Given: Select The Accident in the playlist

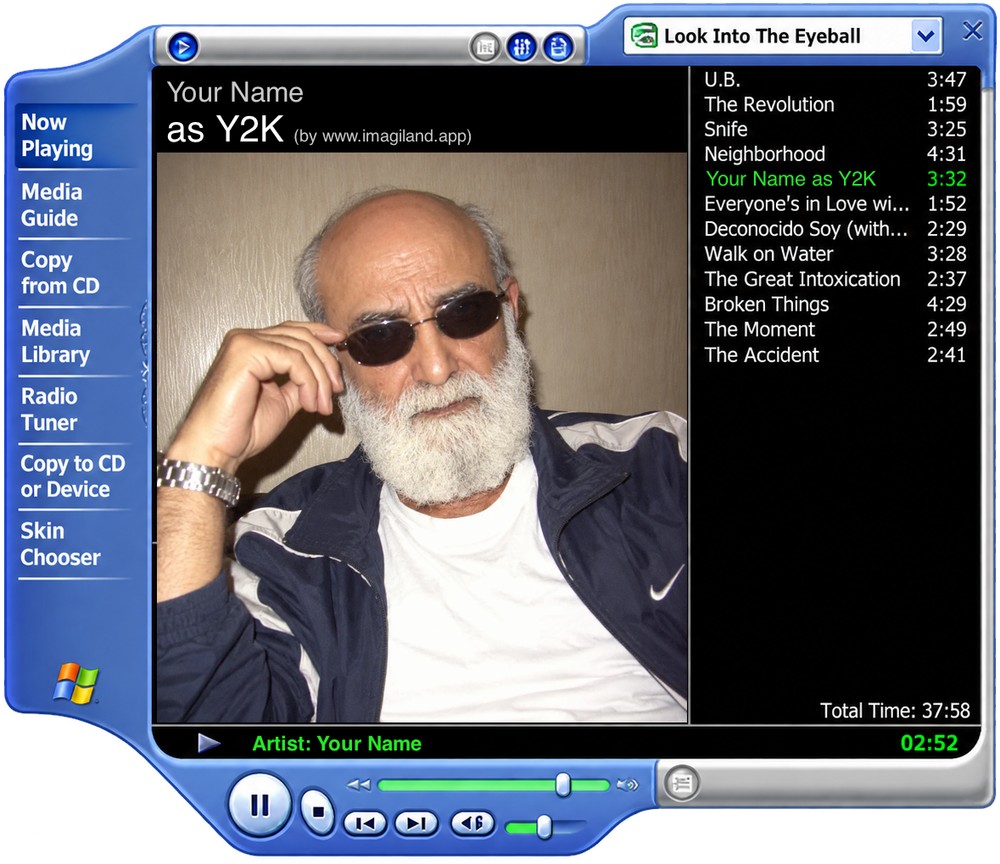Looking at the screenshot, I should pyautogui.click(x=835, y=355).
